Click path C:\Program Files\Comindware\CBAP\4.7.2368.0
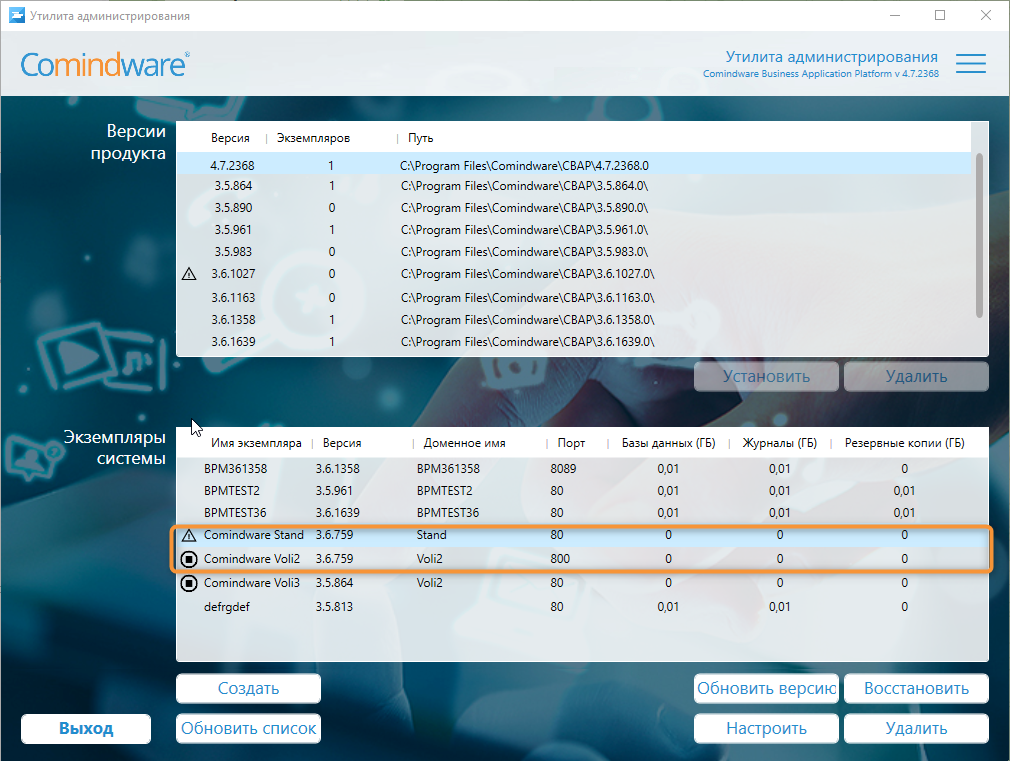The height and width of the screenshot is (761, 1010). (x=524, y=166)
